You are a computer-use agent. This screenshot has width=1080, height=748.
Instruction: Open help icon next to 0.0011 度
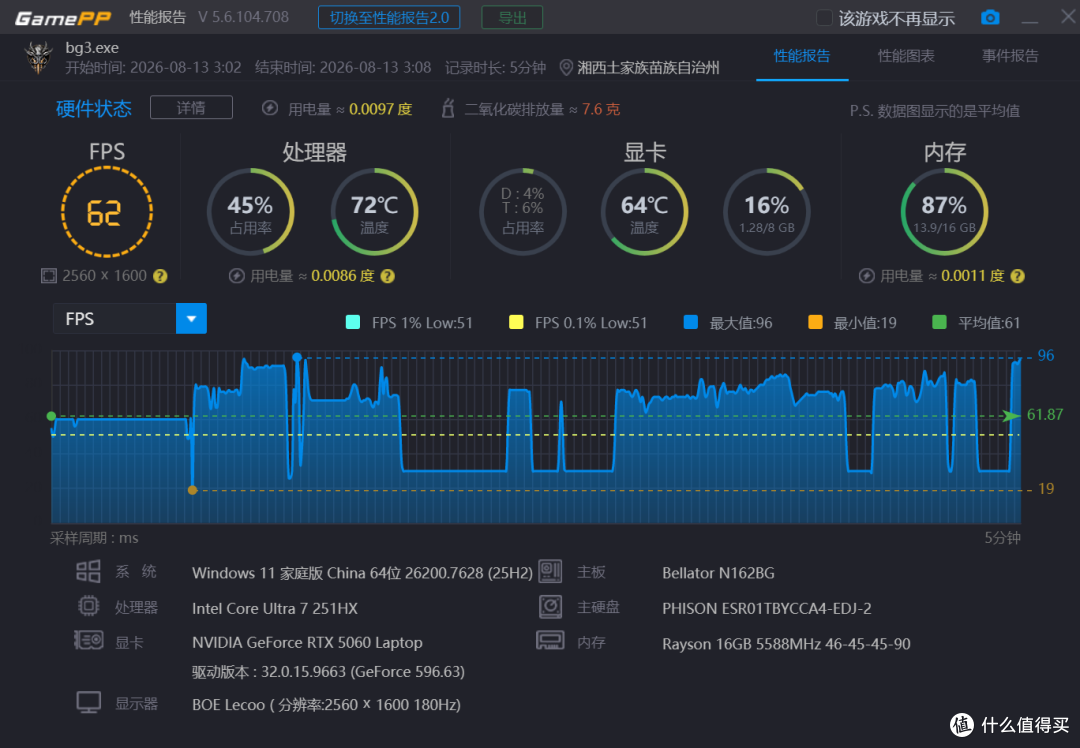pos(1017,276)
